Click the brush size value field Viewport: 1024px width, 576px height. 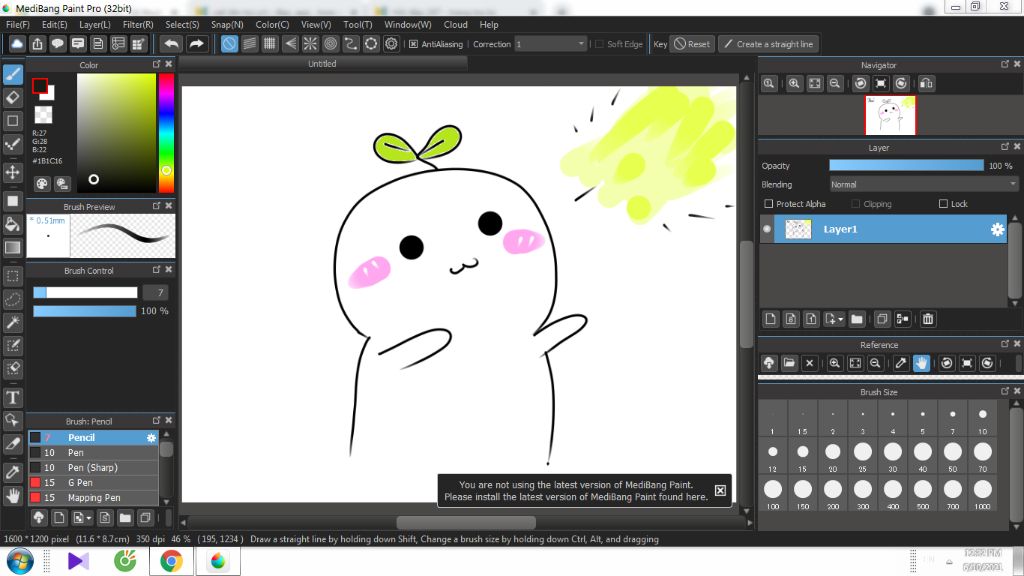pyautogui.click(x=155, y=293)
